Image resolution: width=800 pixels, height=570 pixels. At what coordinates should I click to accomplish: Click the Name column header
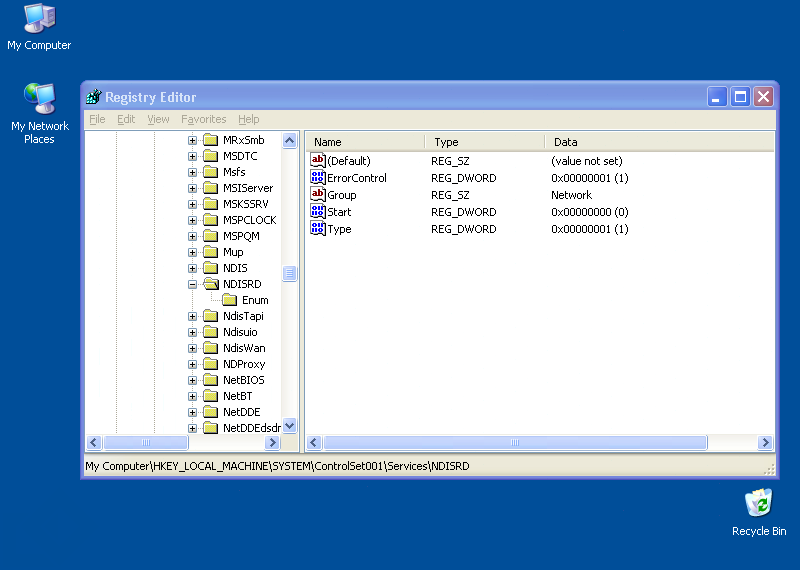coord(365,142)
